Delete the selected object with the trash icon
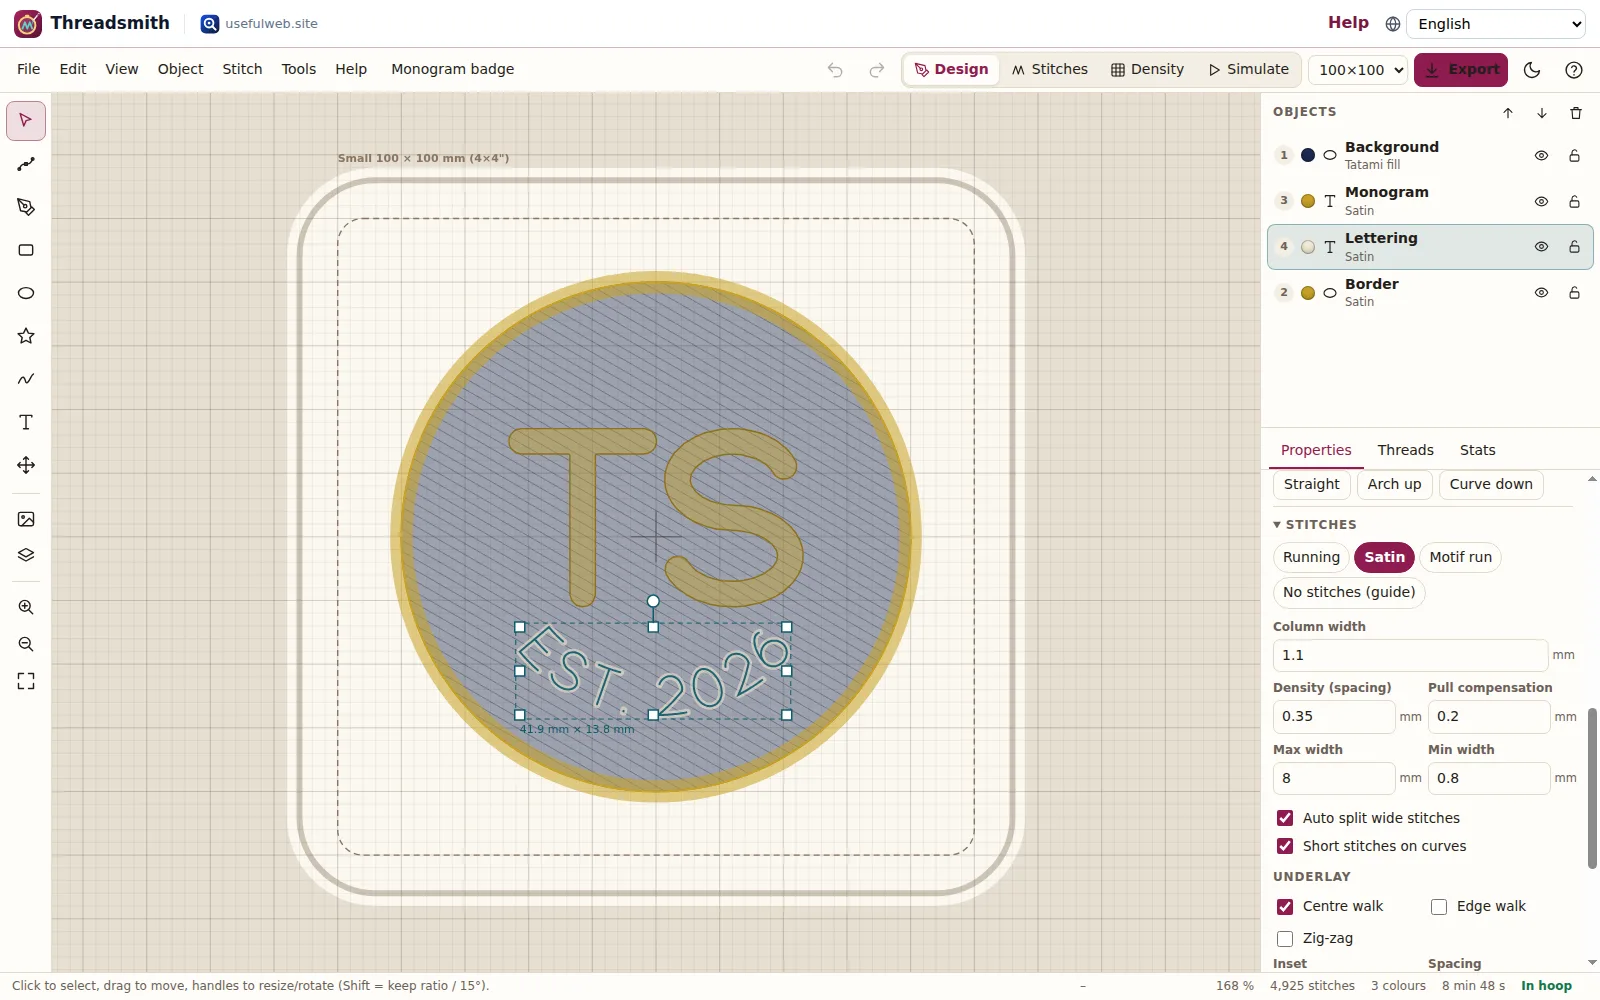This screenshot has width=1600, height=1000. (x=1576, y=113)
